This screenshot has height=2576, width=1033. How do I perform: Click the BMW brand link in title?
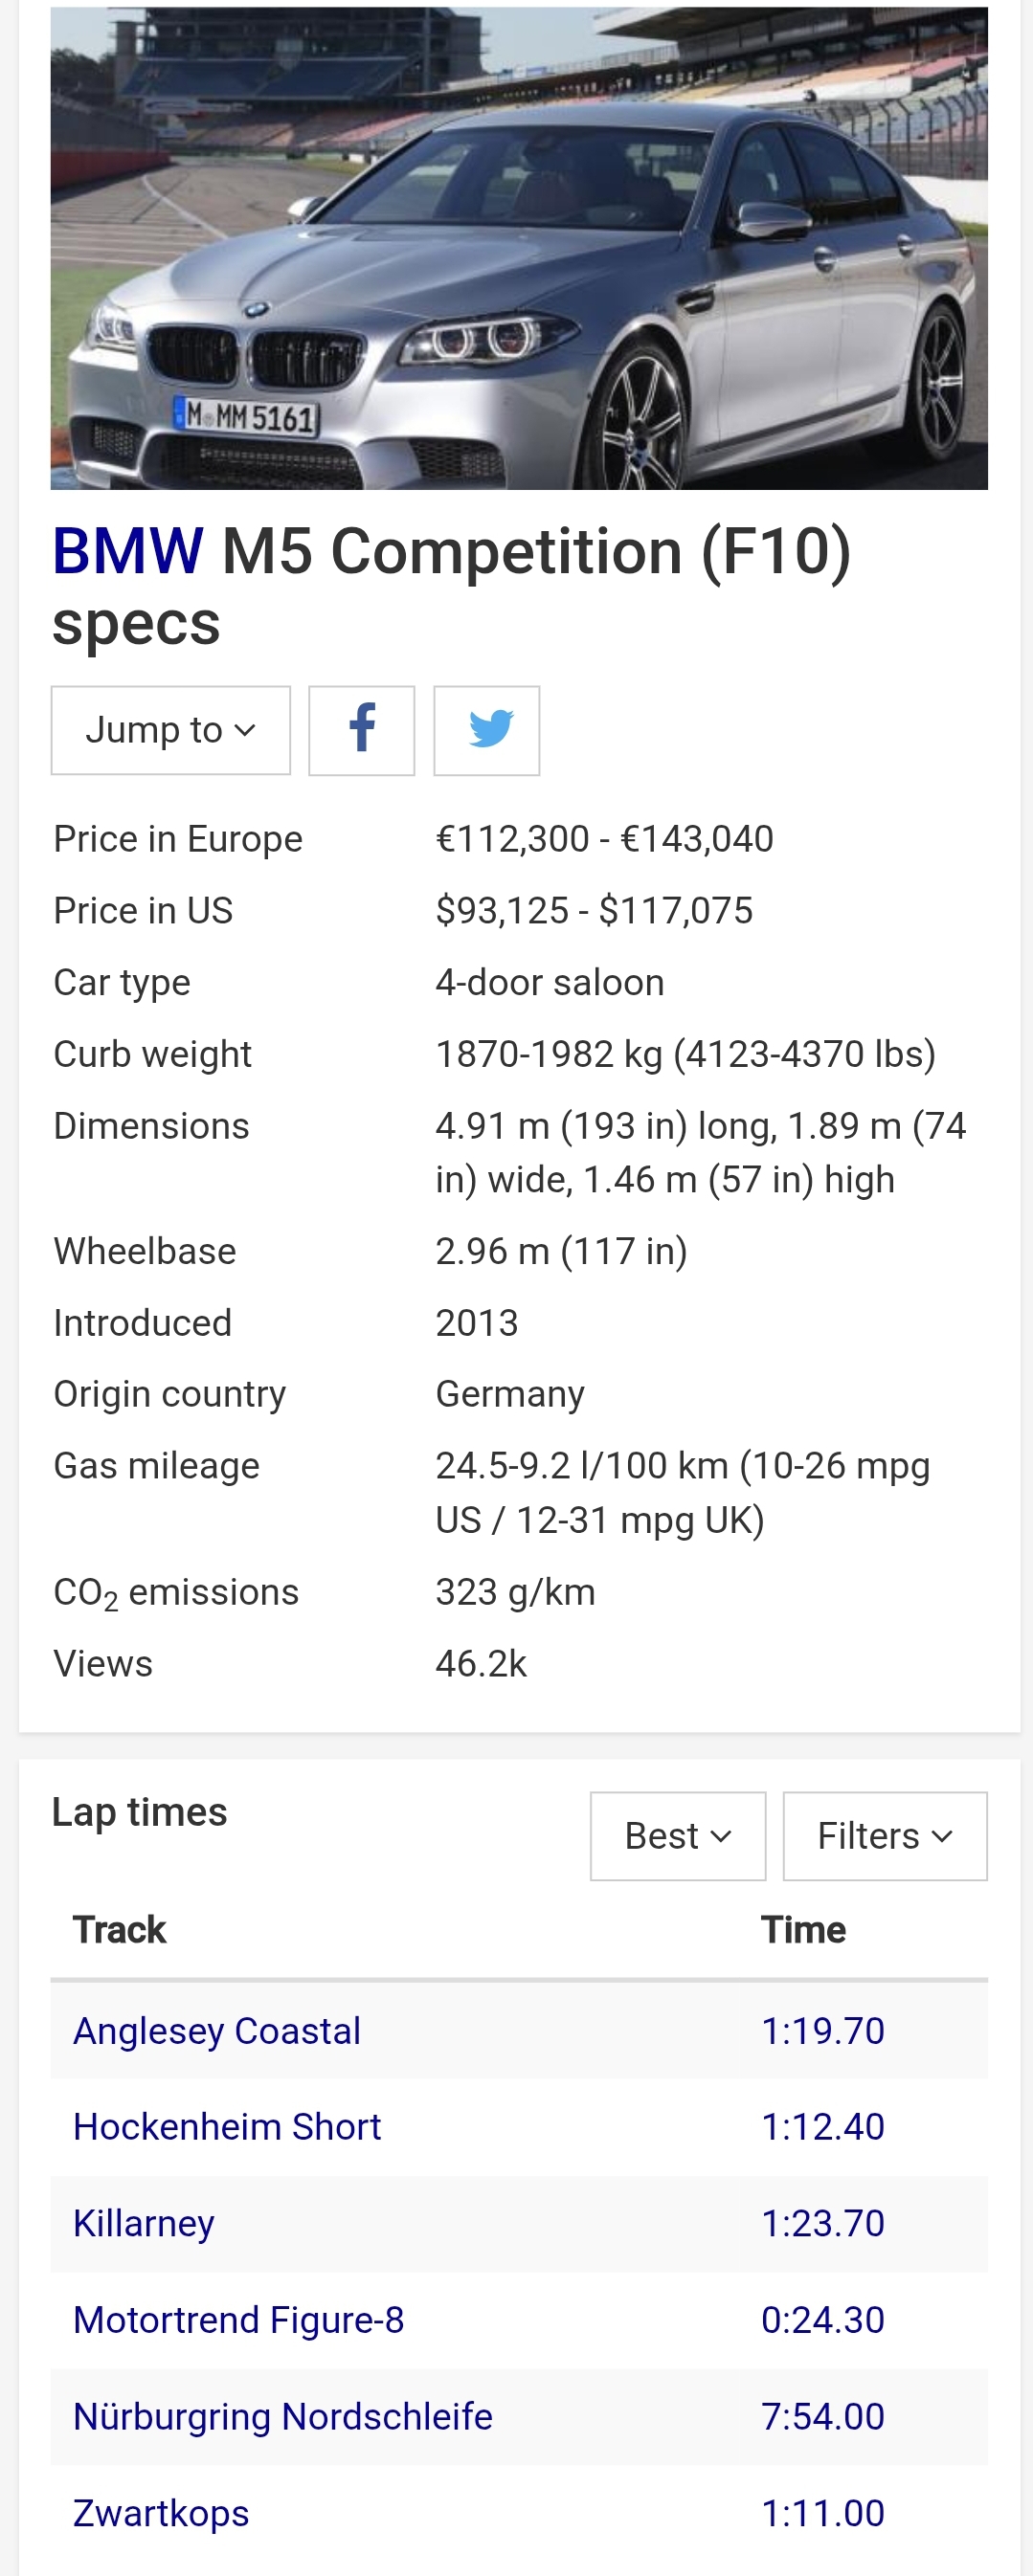pyautogui.click(x=127, y=551)
